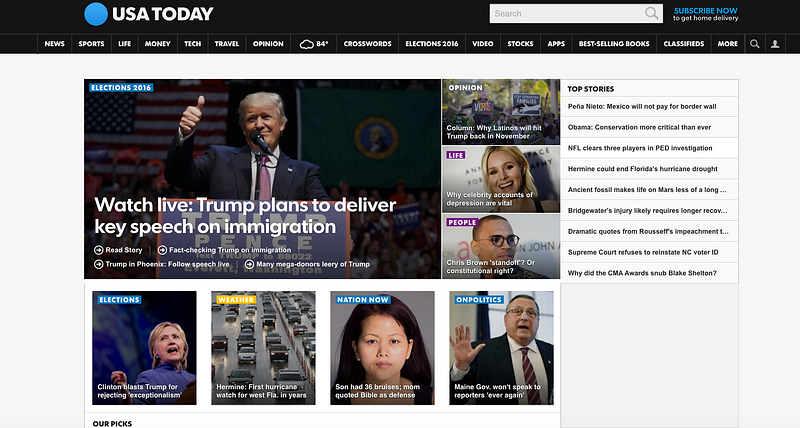Open Supreme Court NC voter ID story
This screenshot has width=800, height=428.
pos(643,253)
